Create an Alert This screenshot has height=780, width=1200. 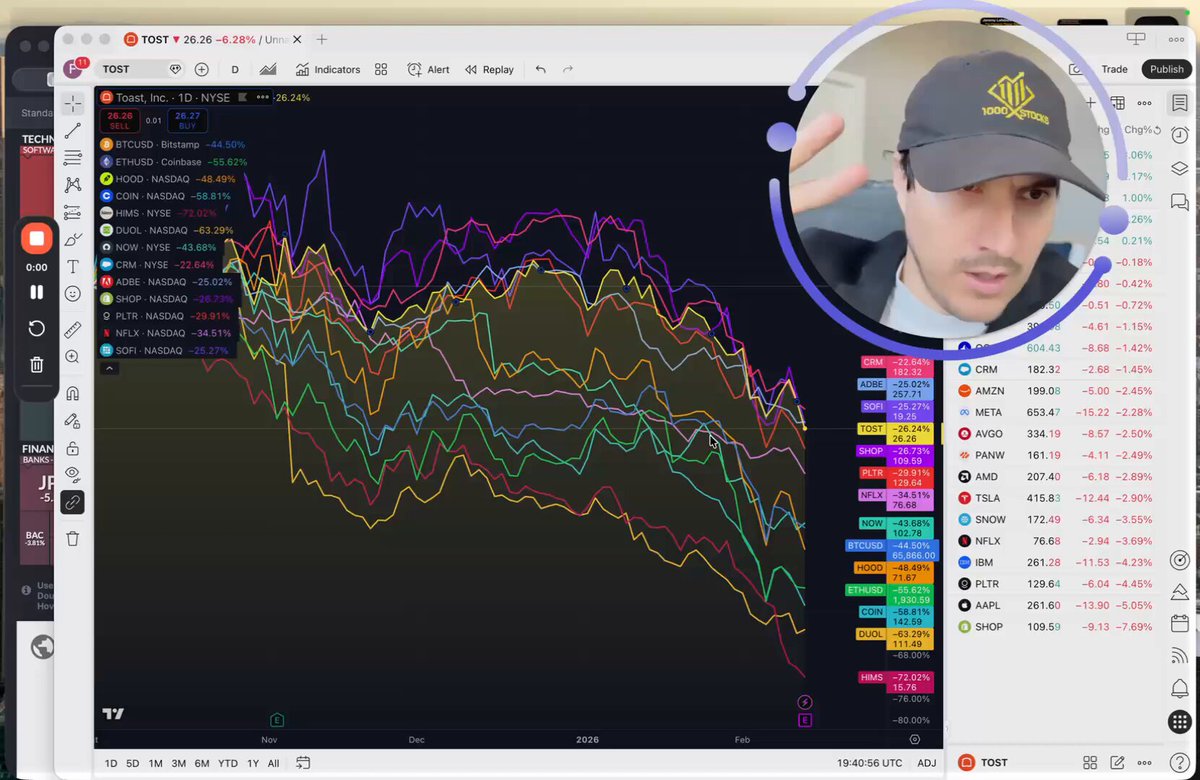point(428,69)
